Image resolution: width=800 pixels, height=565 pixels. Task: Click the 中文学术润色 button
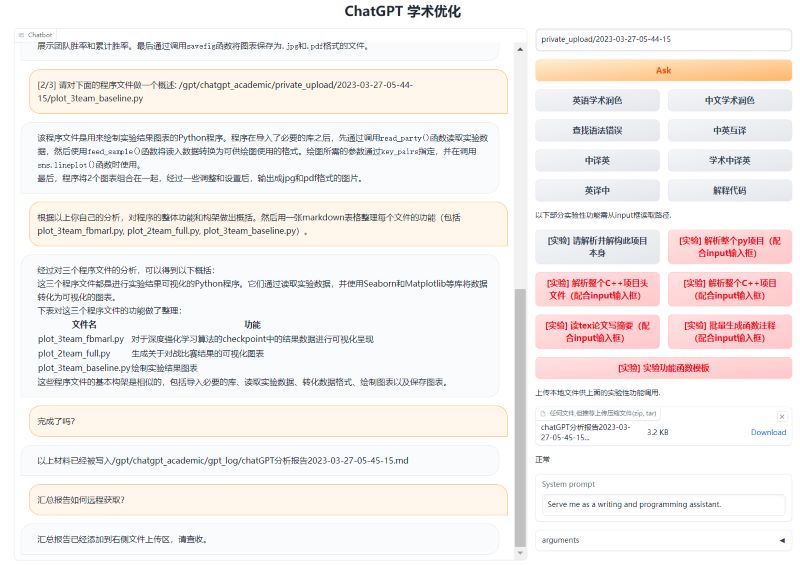point(729,101)
